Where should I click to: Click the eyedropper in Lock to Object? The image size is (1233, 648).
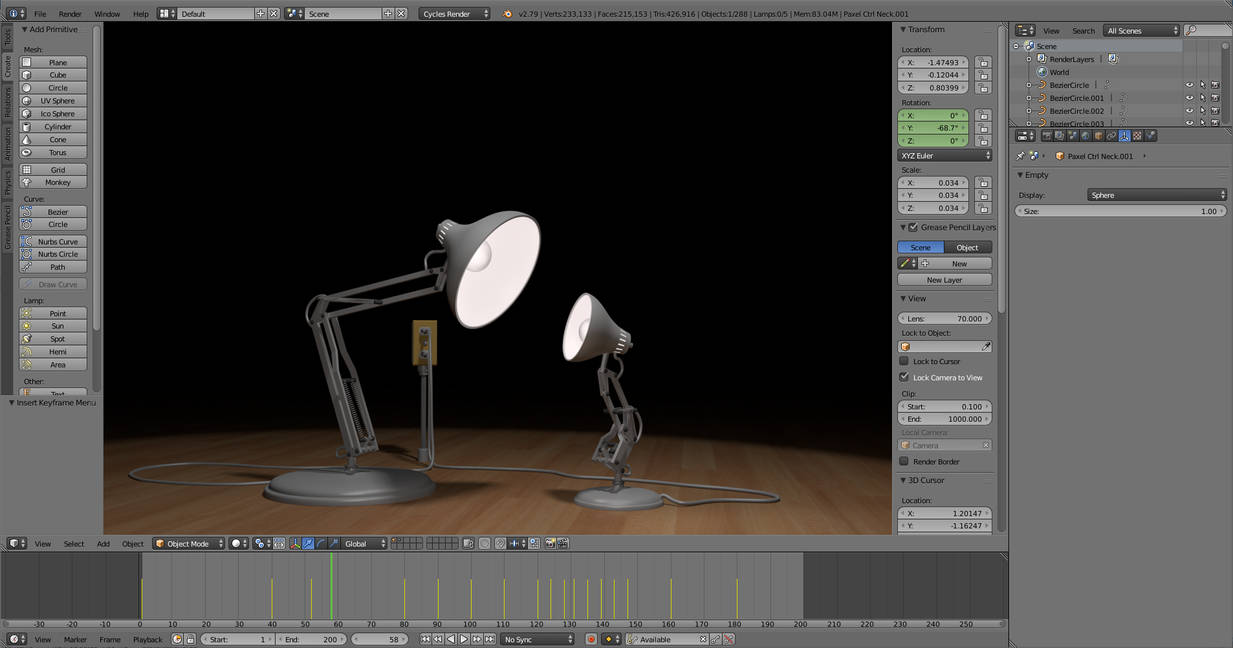point(986,347)
